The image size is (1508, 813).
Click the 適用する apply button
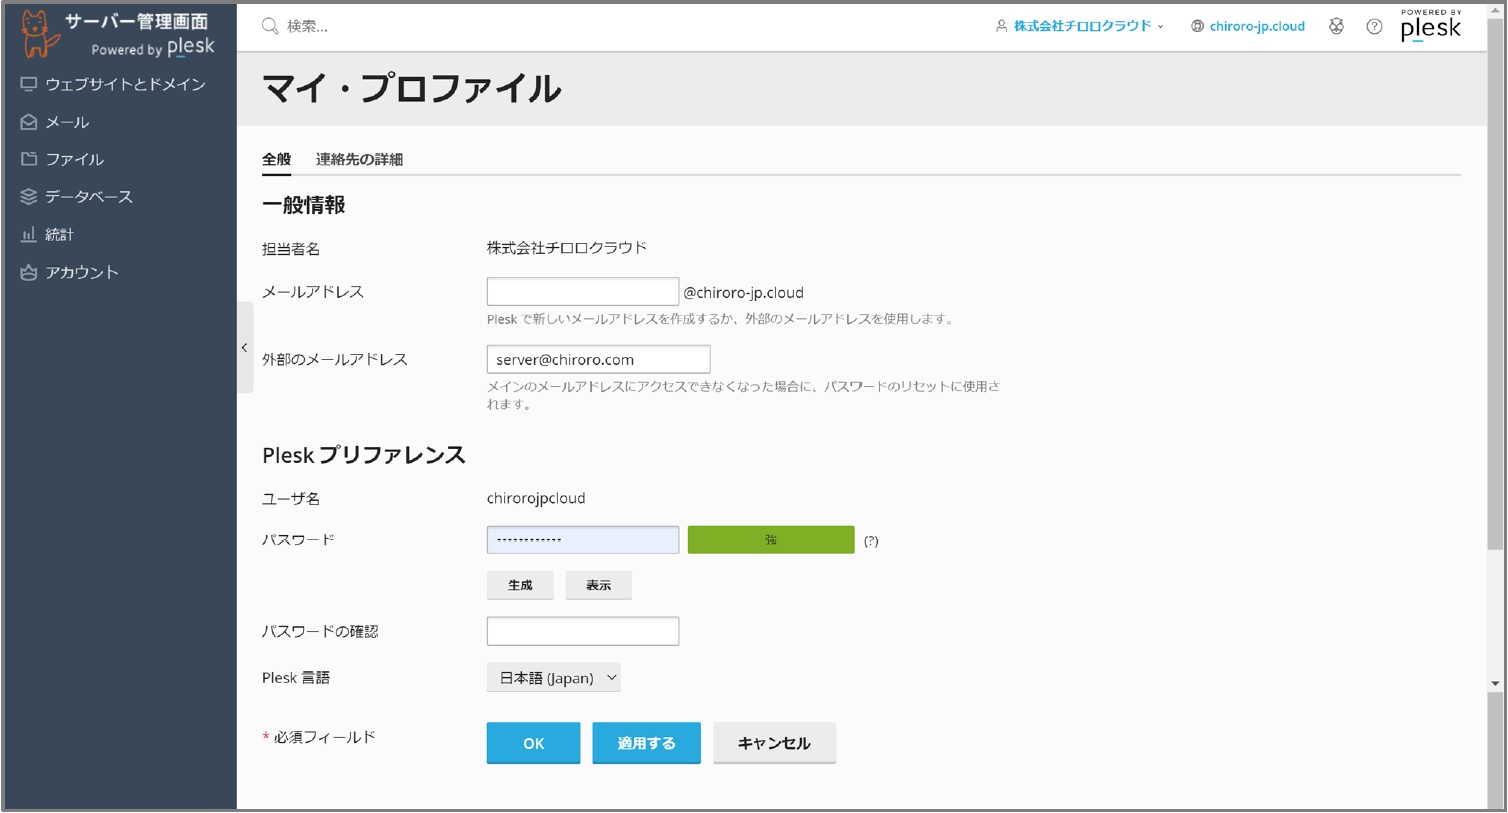click(646, 743)
